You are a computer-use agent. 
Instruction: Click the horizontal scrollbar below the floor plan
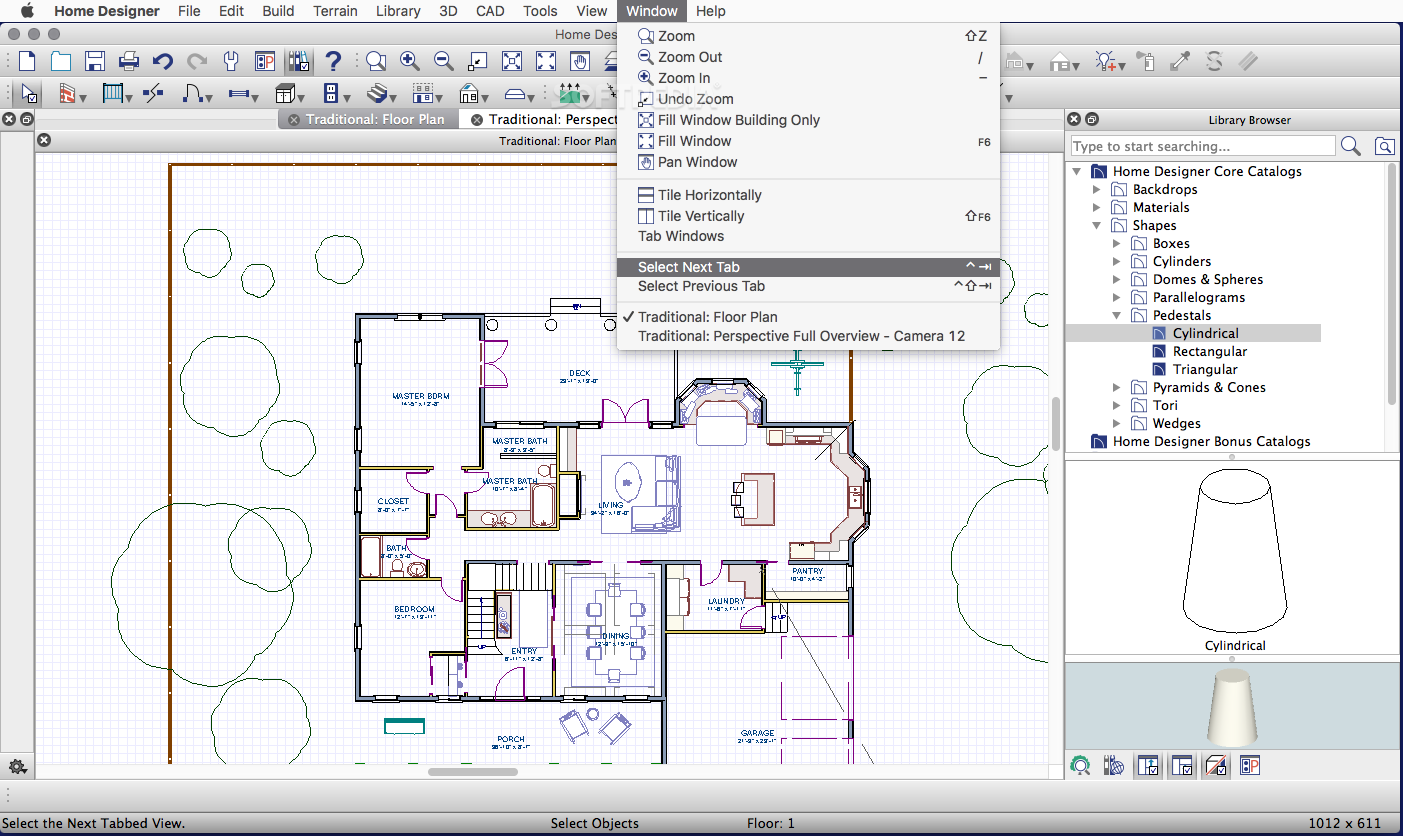tap(473, 772)
